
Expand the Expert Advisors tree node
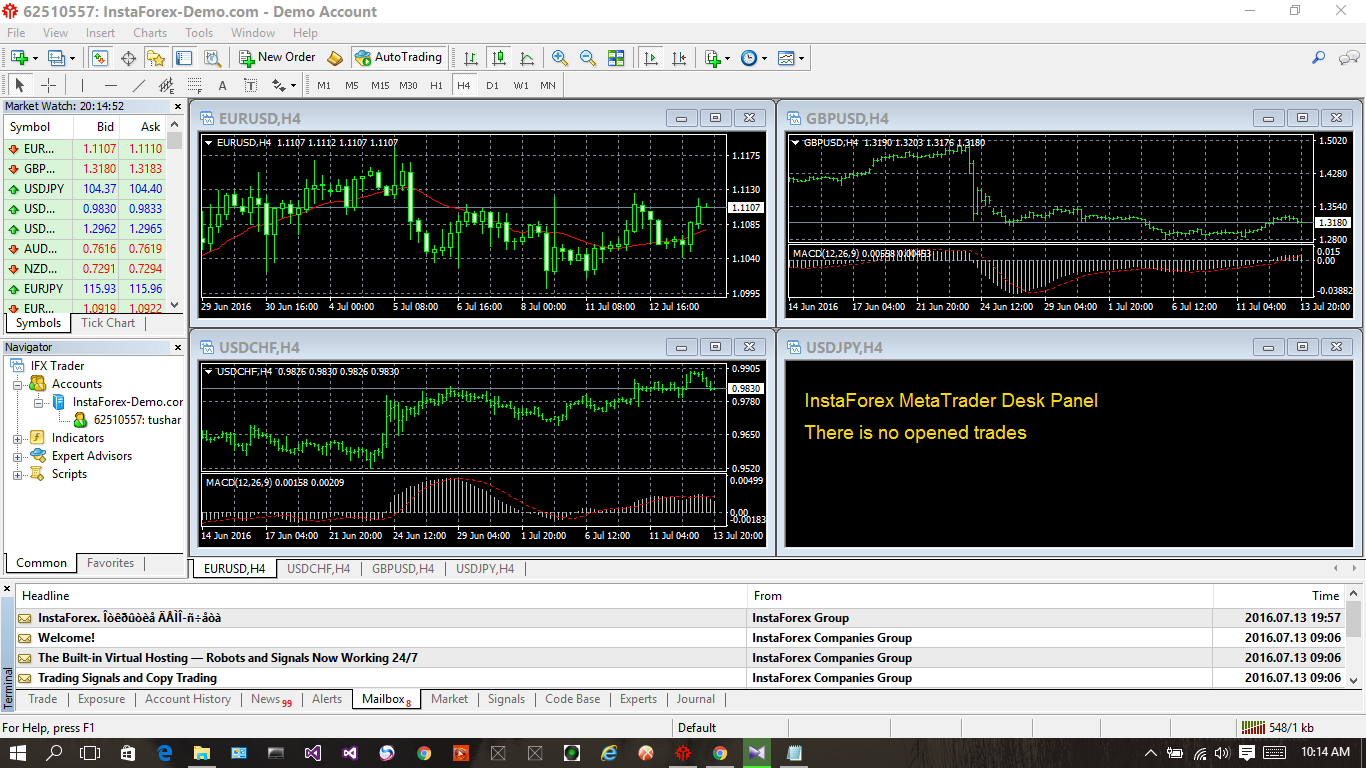(x=17, y=456)
